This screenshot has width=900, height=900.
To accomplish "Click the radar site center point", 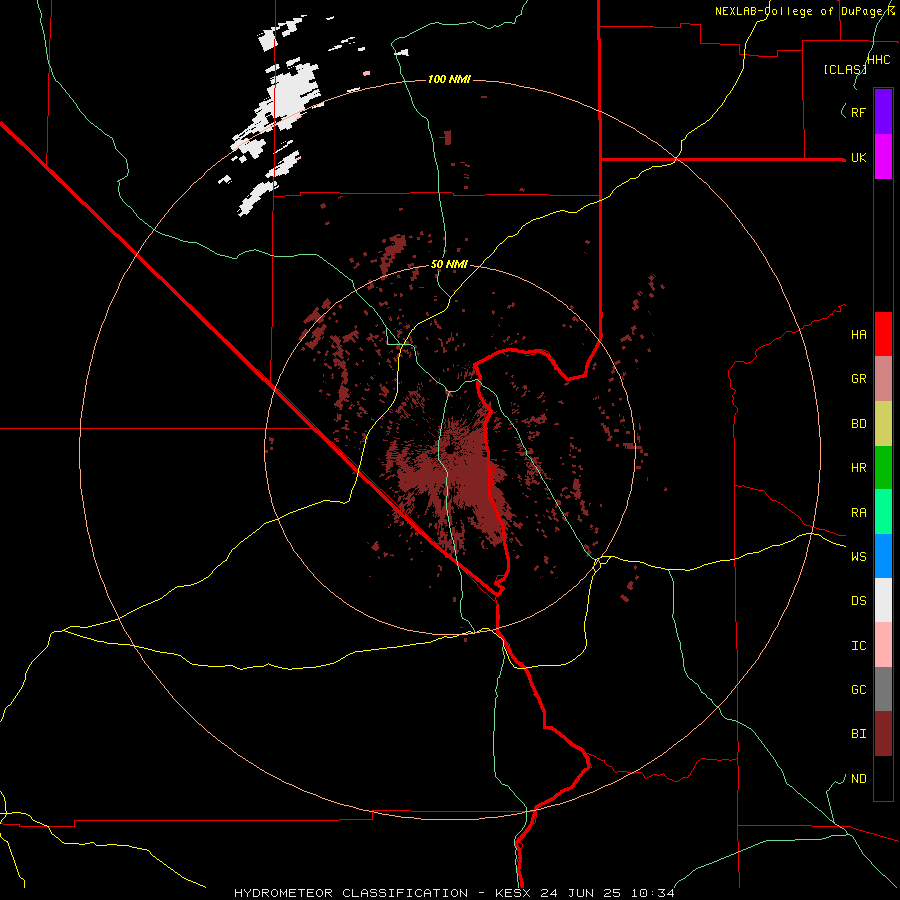I will [x=450, y=449].
